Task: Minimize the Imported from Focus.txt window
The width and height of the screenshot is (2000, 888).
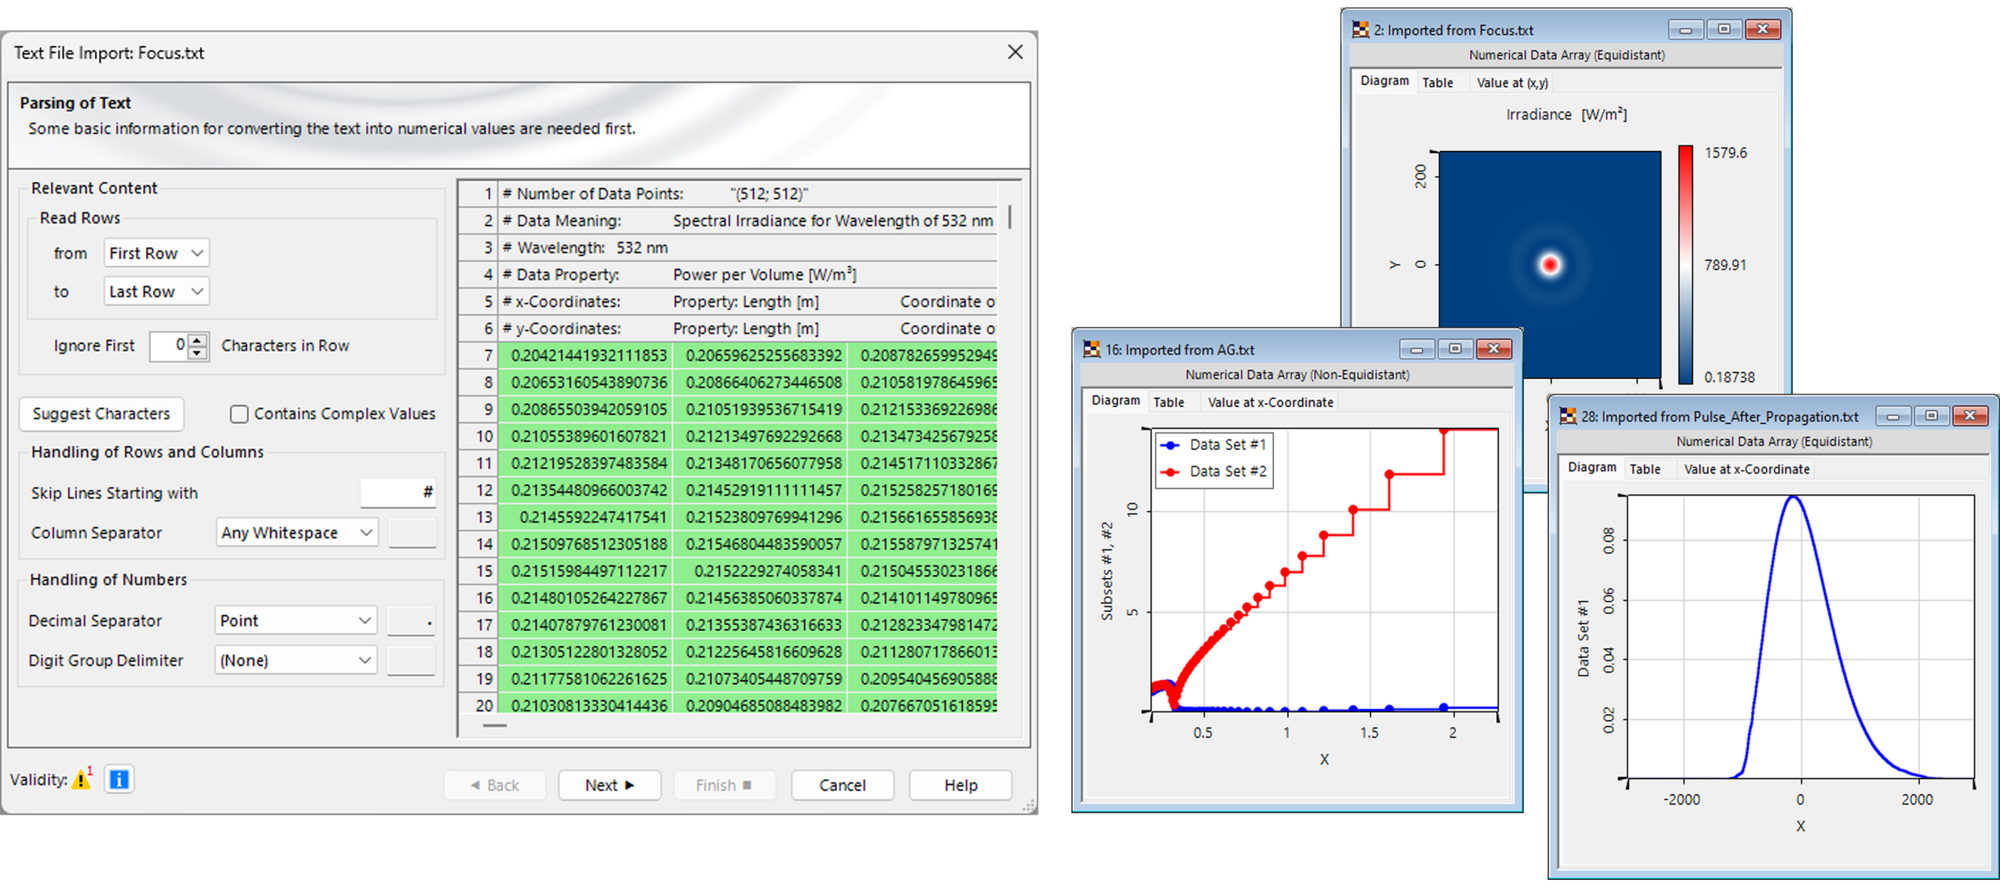Action: click(1686, 30)
